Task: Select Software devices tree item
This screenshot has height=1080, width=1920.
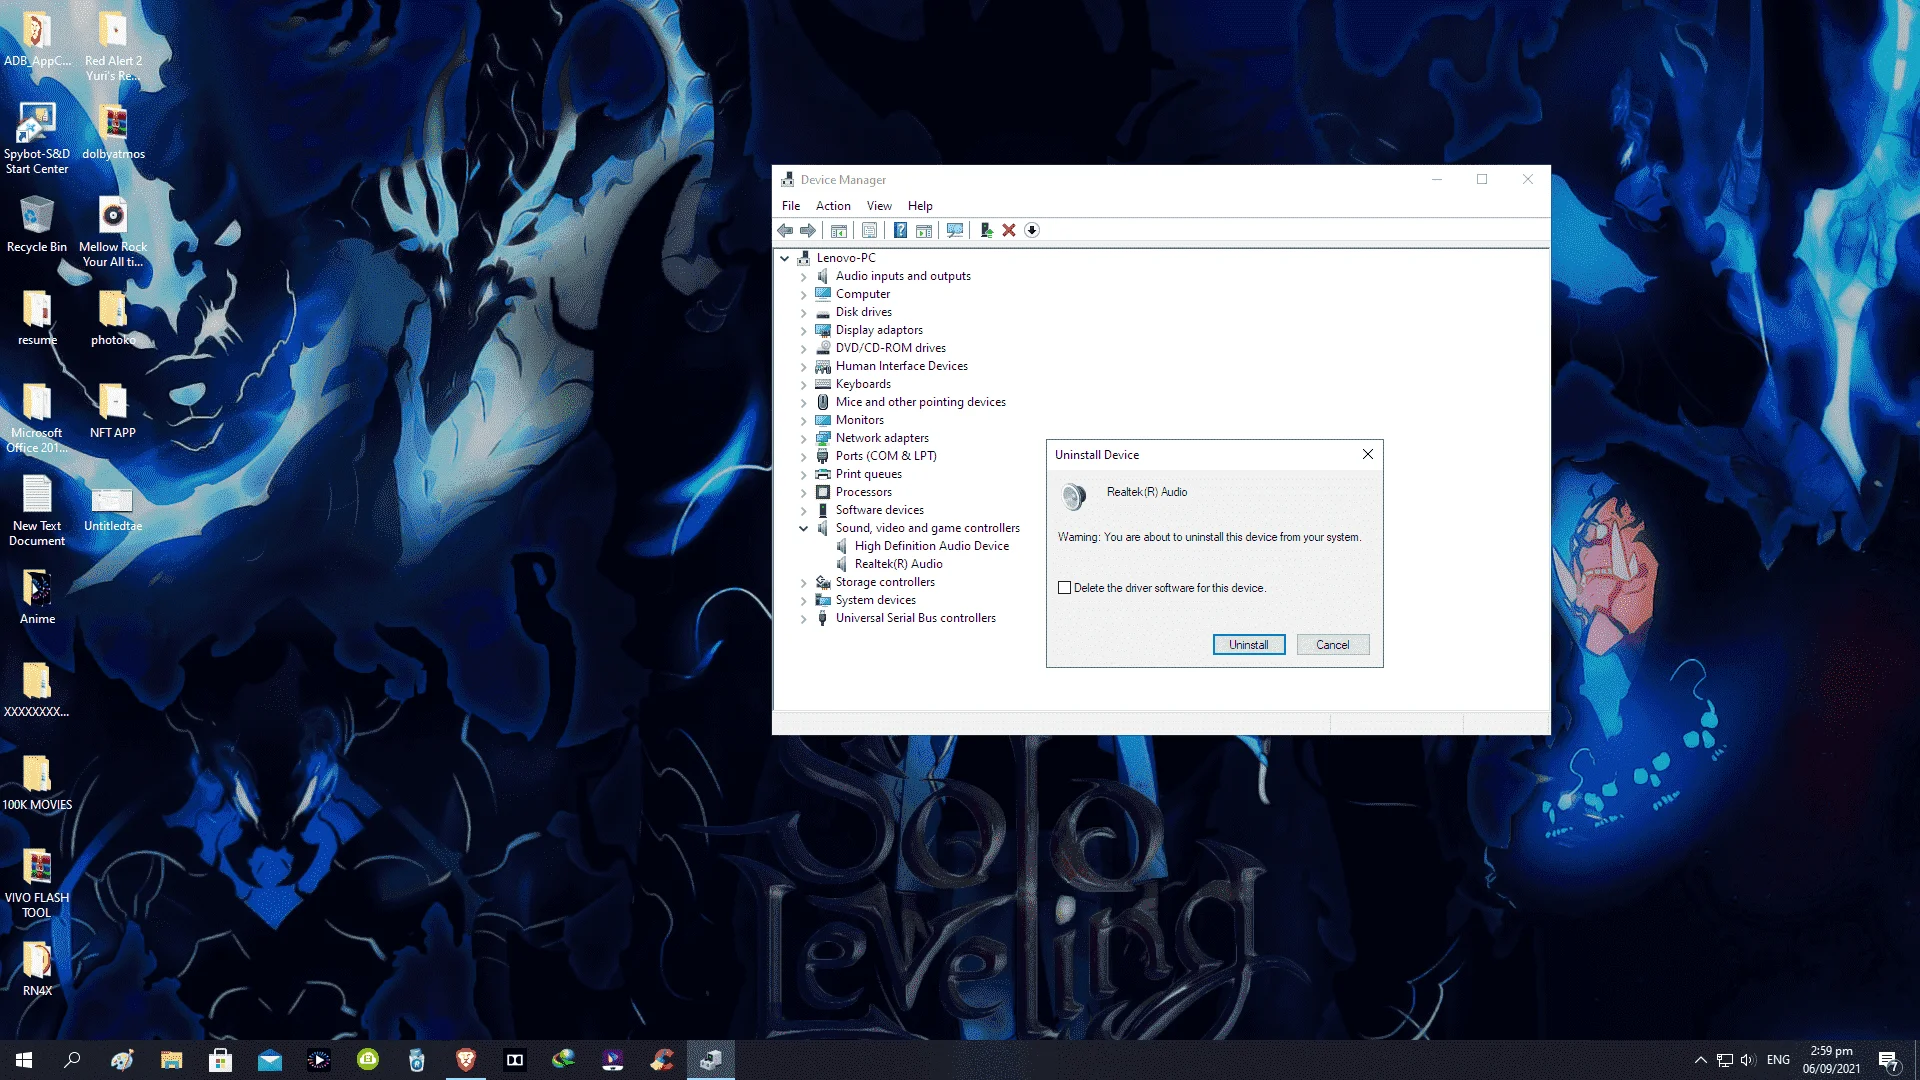Action: [x=880, y=510]
